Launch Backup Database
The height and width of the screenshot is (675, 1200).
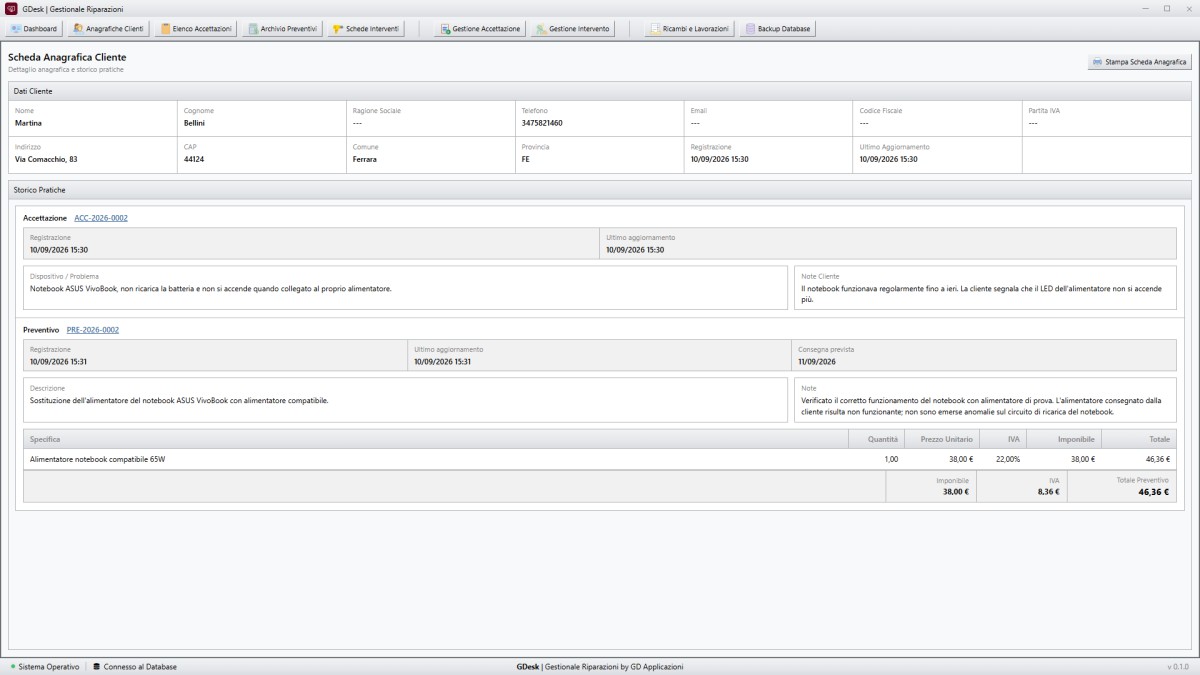pos(778,29)
